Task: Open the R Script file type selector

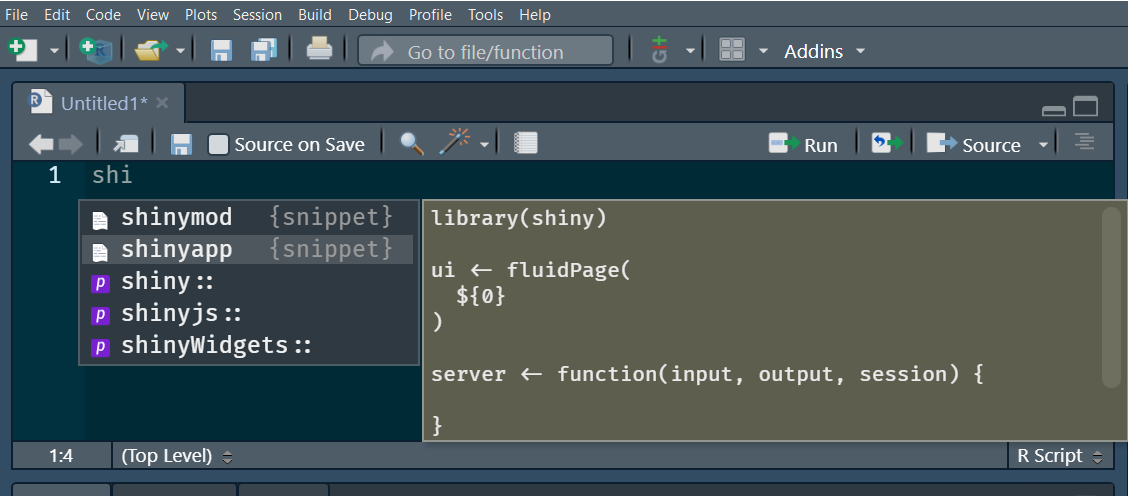Action: [1059, 456]
